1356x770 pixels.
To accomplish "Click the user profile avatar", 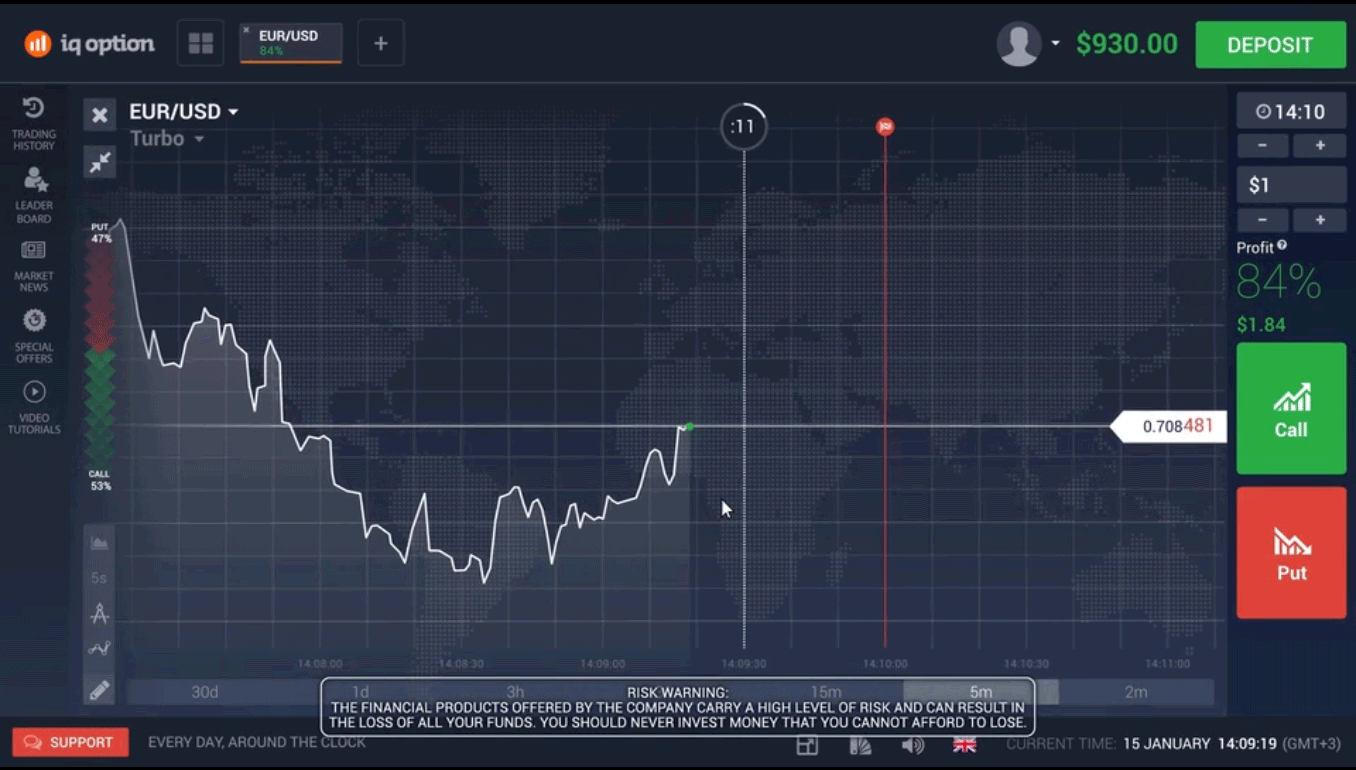I will (x=1019, y=44).
